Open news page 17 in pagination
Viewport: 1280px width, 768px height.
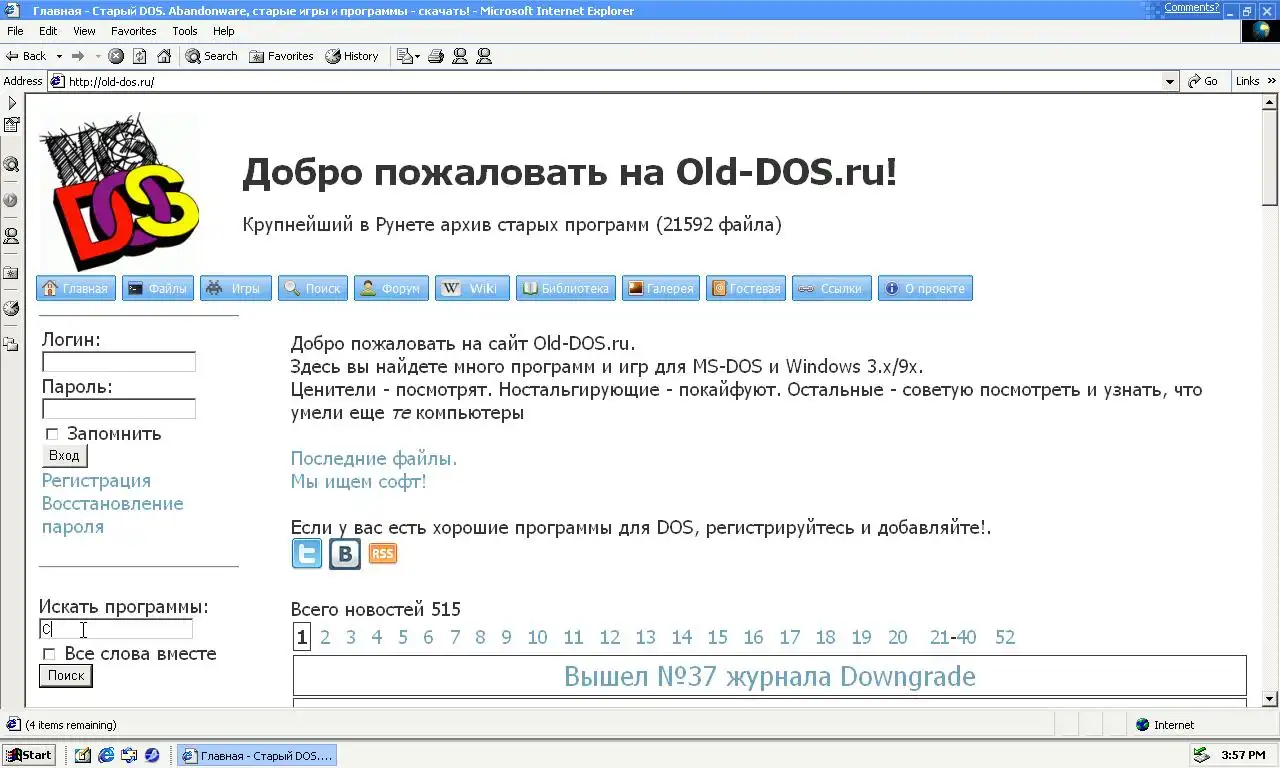(x=790, y=638)
